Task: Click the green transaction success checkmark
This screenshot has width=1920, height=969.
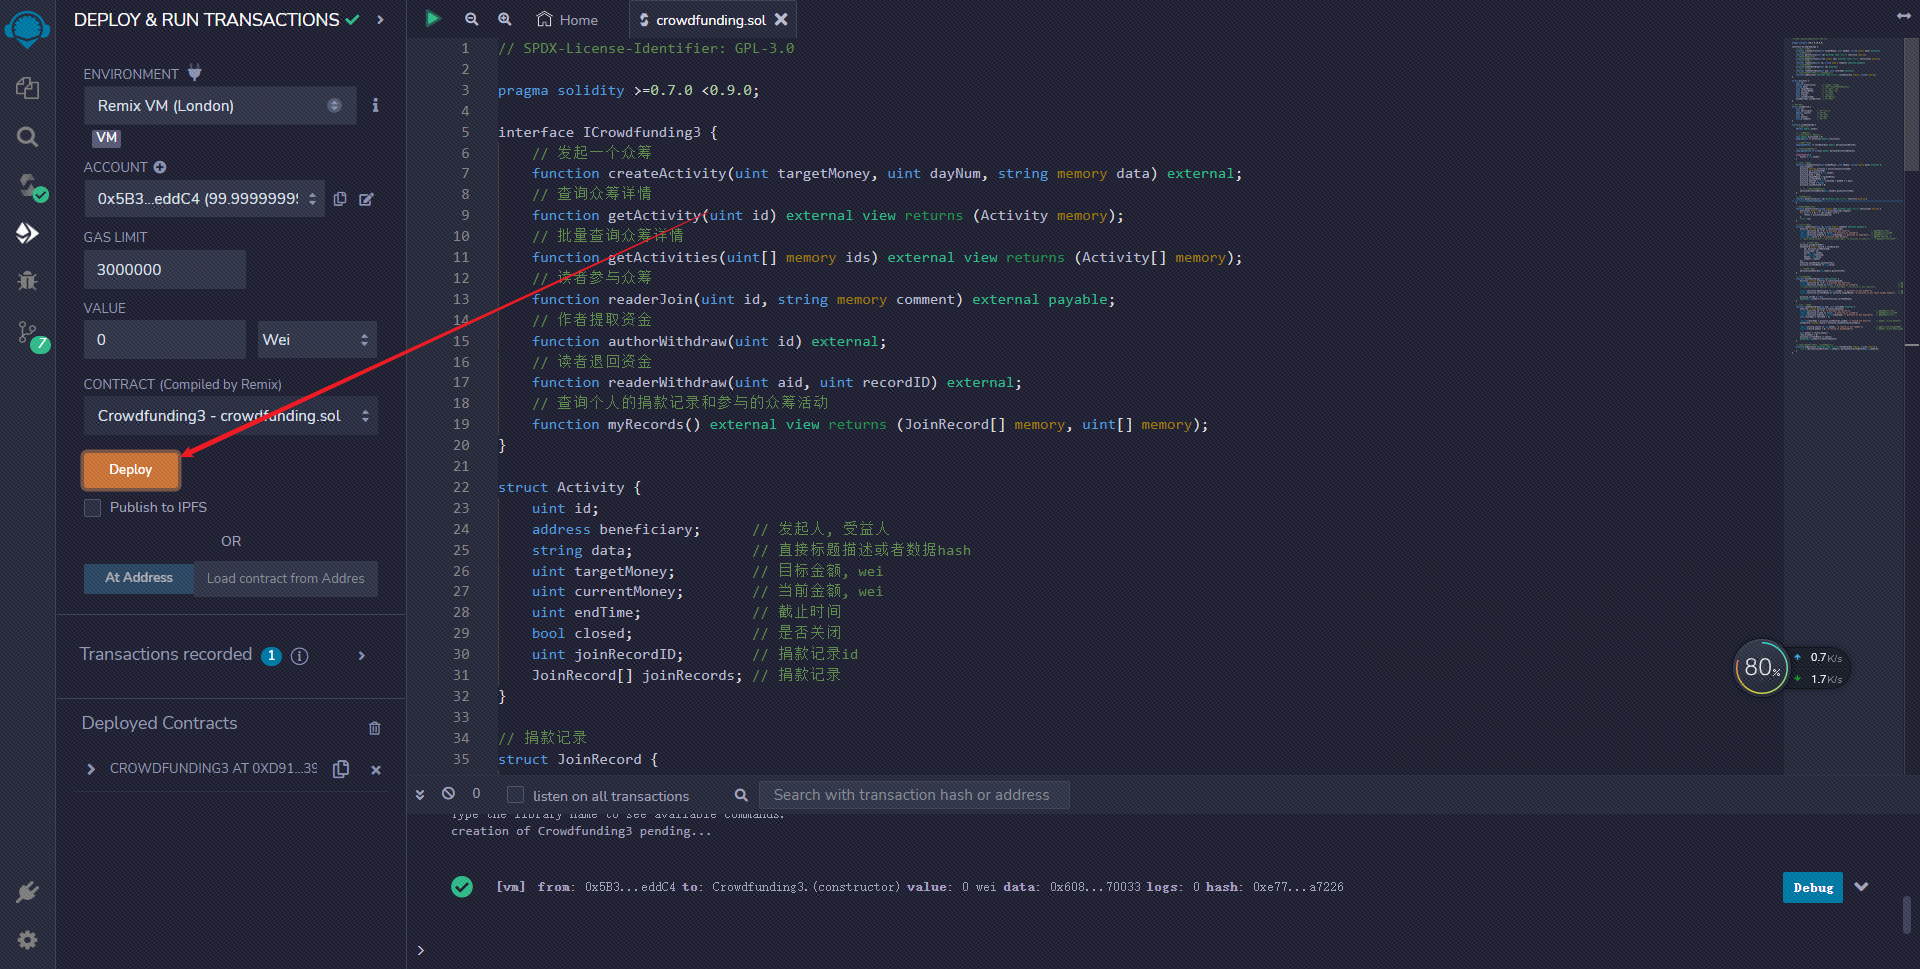Action: (462, 886)
